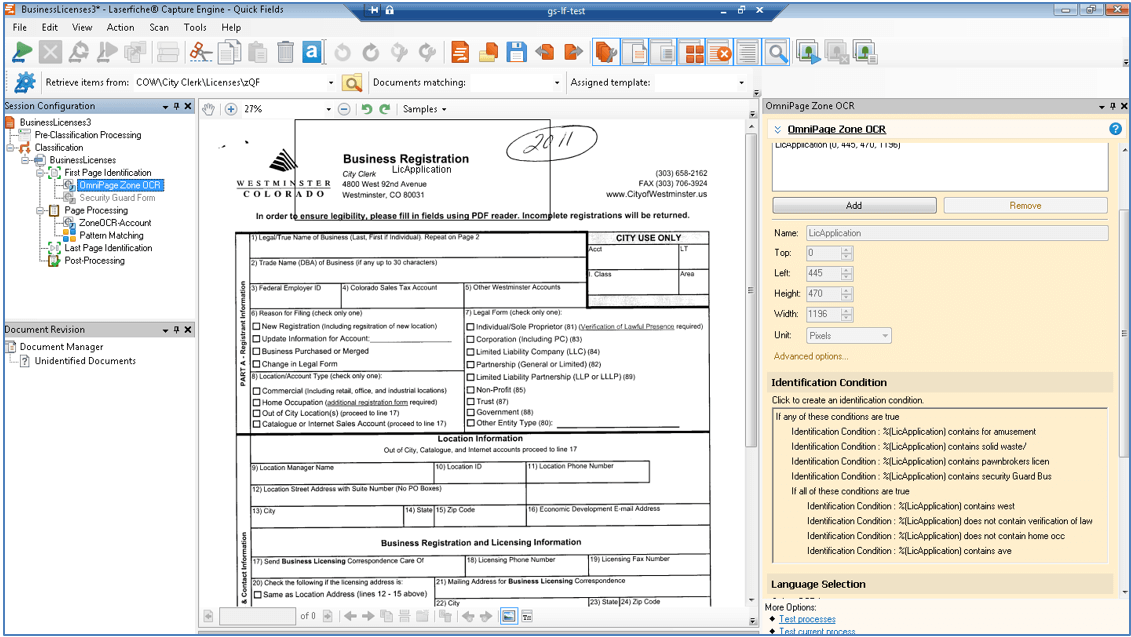Open the Scan menu
1131x637 pixels.
click(159, 27)
